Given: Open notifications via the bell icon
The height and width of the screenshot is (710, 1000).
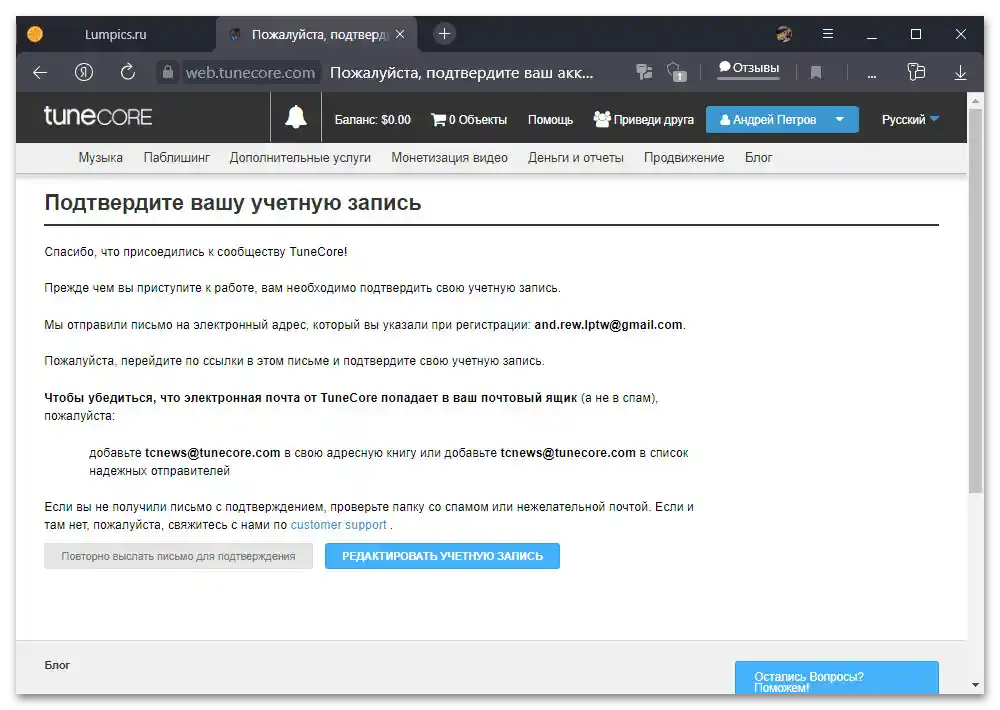Looking at the screenshot, I should tap(295, 117).
